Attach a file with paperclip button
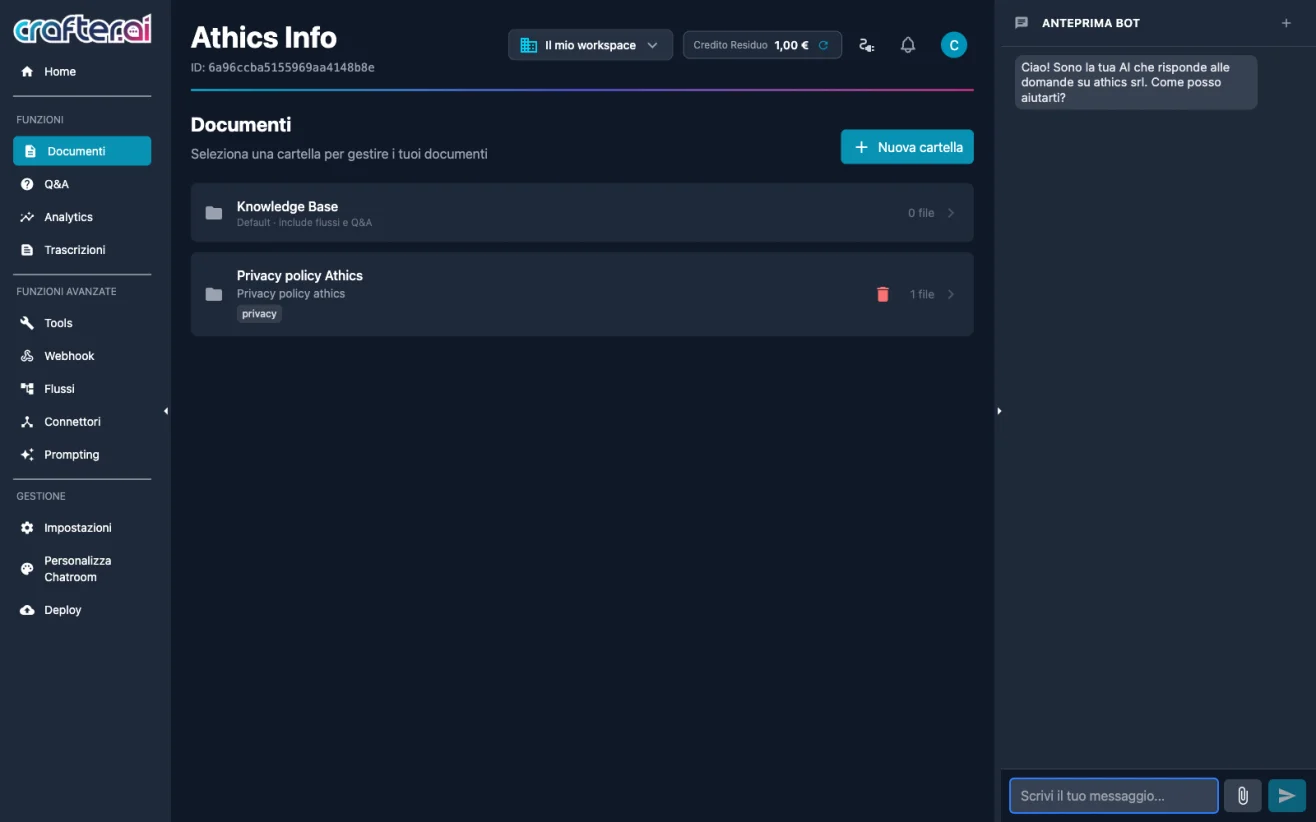Viewport: 1316px width, 822px height. (x=1243, y=796)
